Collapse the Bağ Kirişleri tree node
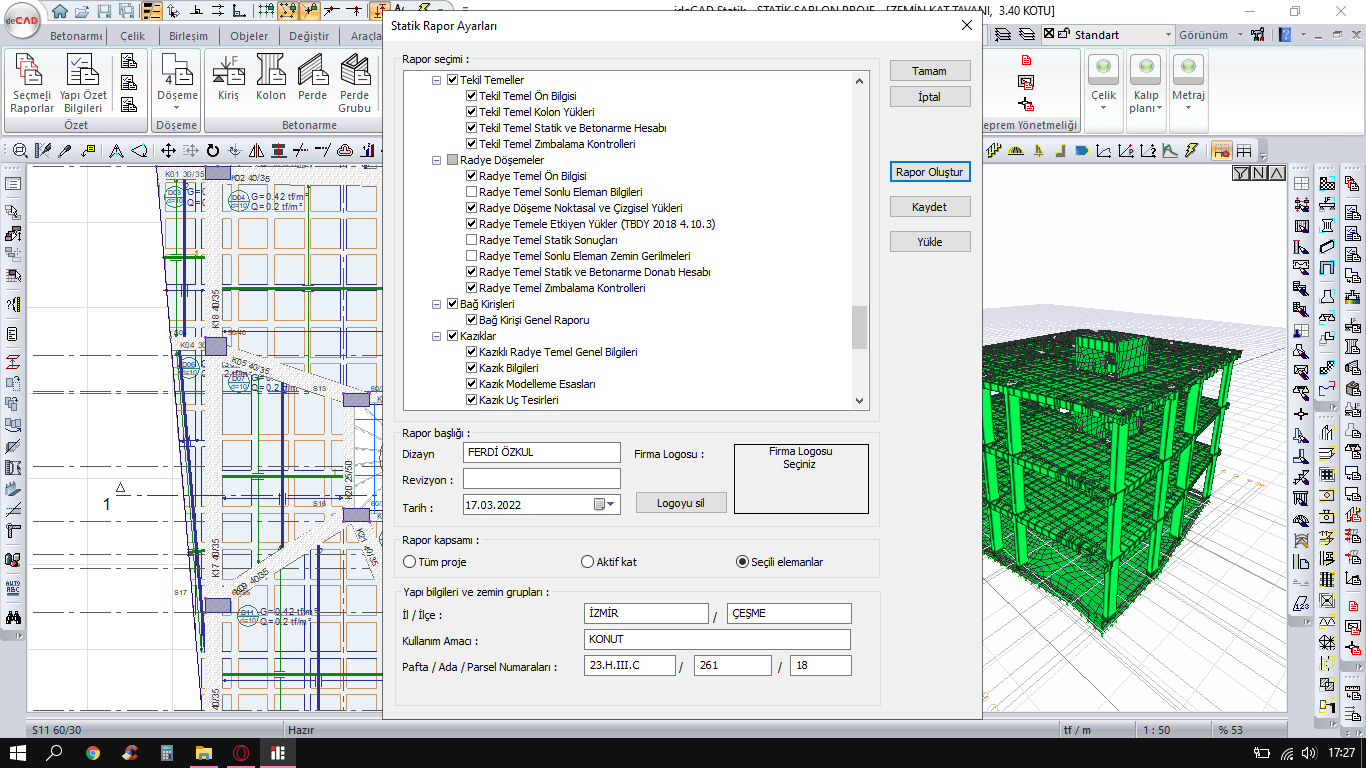The width and height of the screenshot is (1366, 768). coord(436,304)
